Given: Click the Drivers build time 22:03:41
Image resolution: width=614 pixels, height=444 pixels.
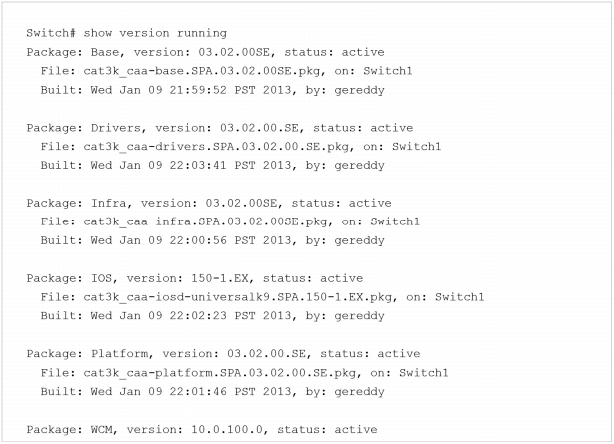Looking at the screenshot, I should pos(198,165).
